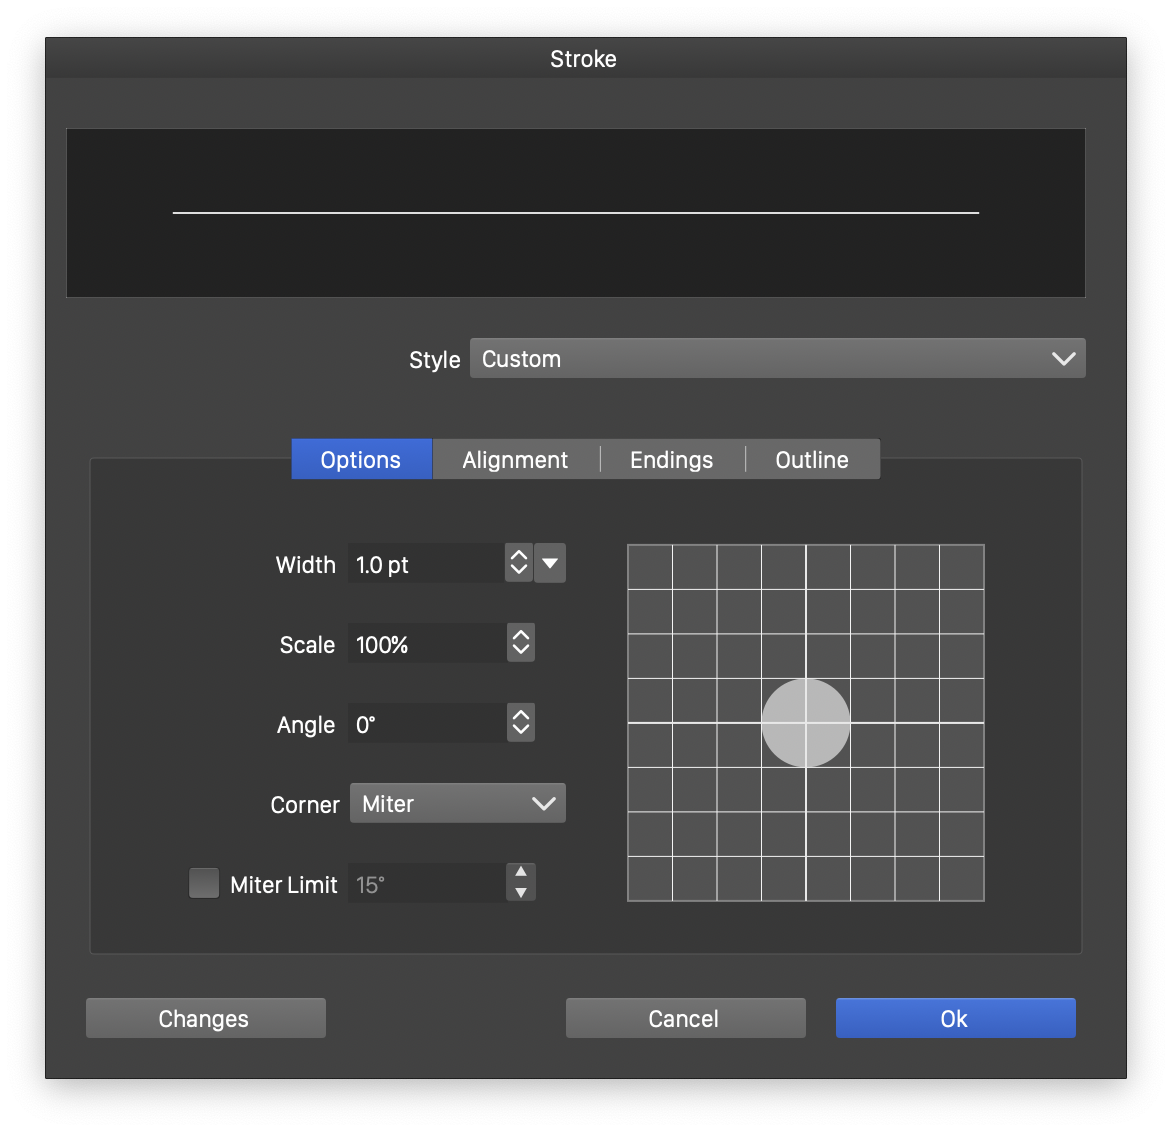Cancel the Stroke dialog
The image size is (1172, 1132).
pos(684,1018)
